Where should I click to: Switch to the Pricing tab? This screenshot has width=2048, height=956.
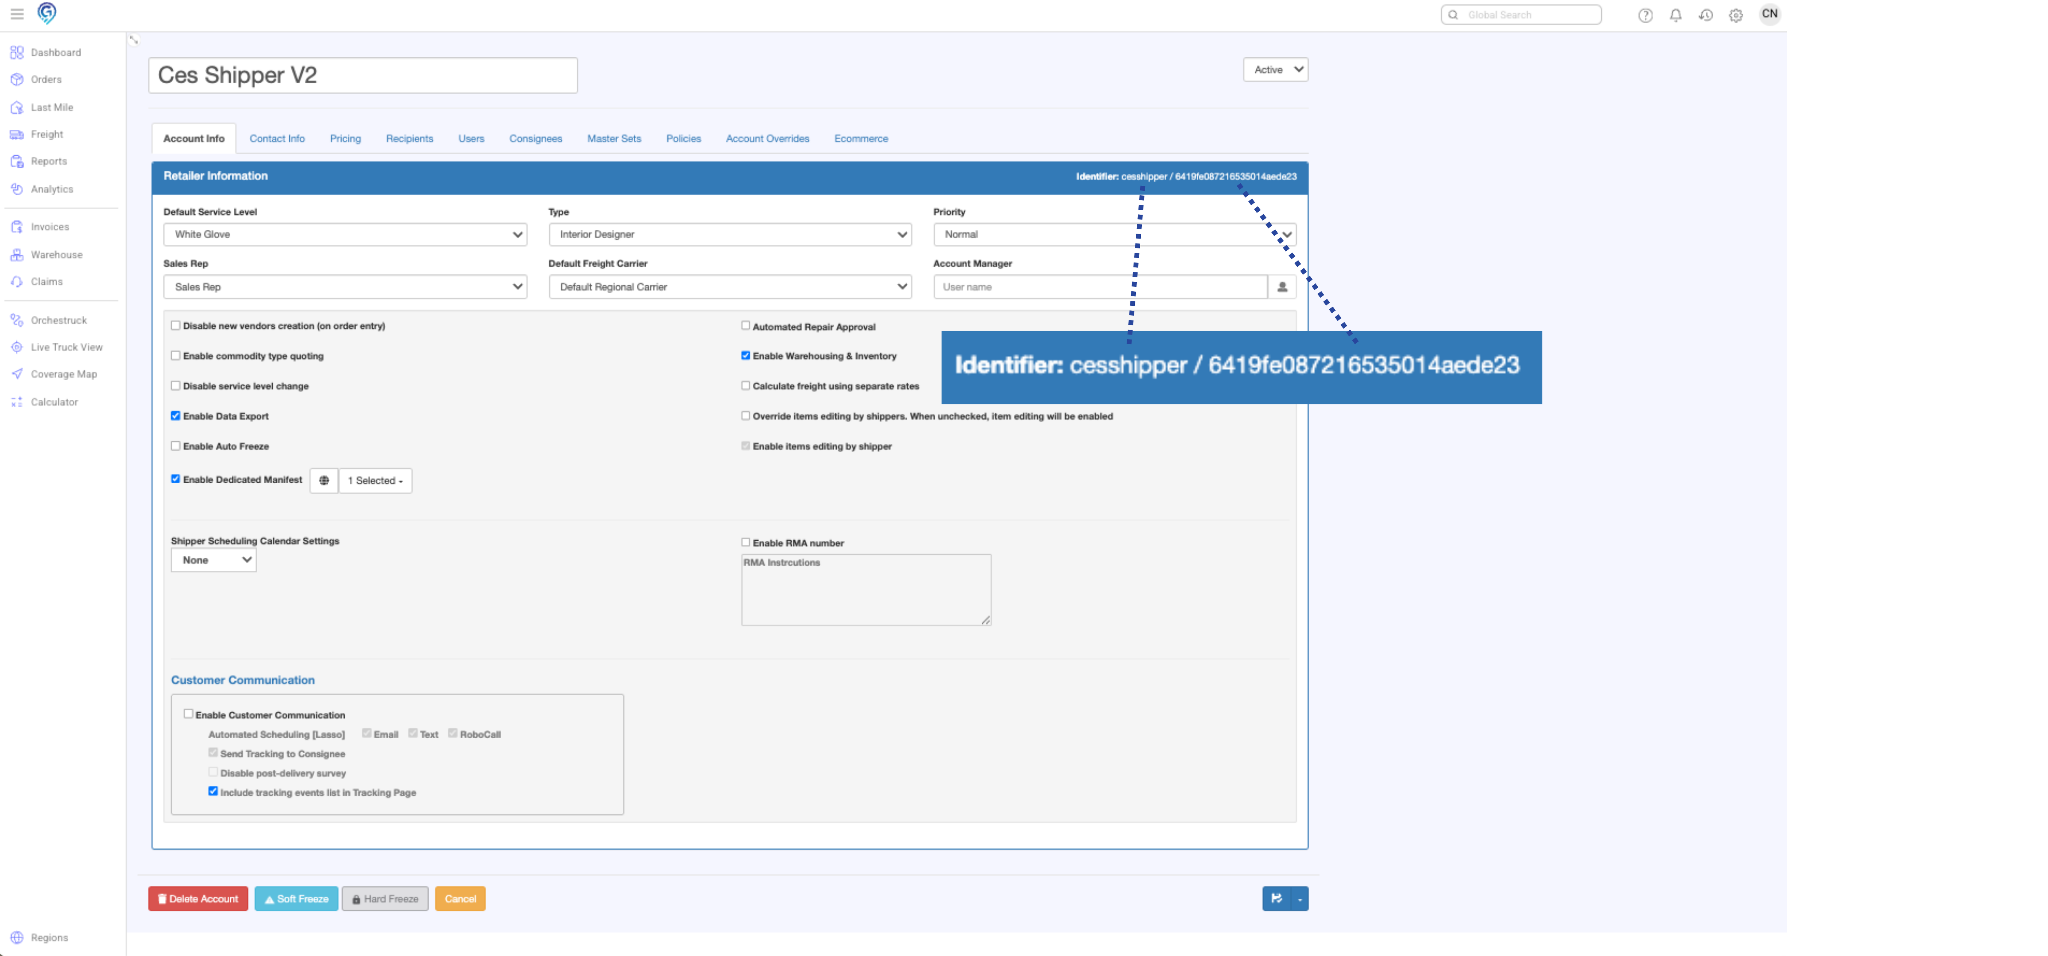(x=345, y=138)
